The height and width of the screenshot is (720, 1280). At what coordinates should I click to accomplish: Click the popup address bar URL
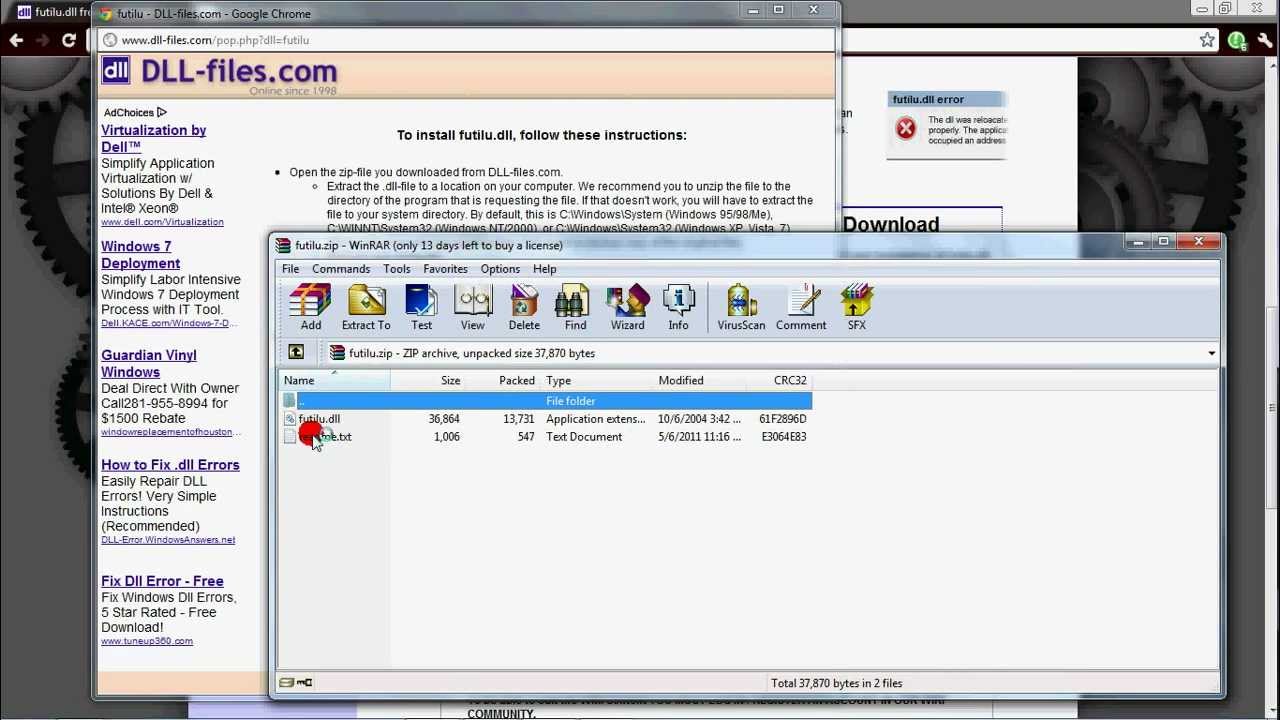tap(215, 40)
